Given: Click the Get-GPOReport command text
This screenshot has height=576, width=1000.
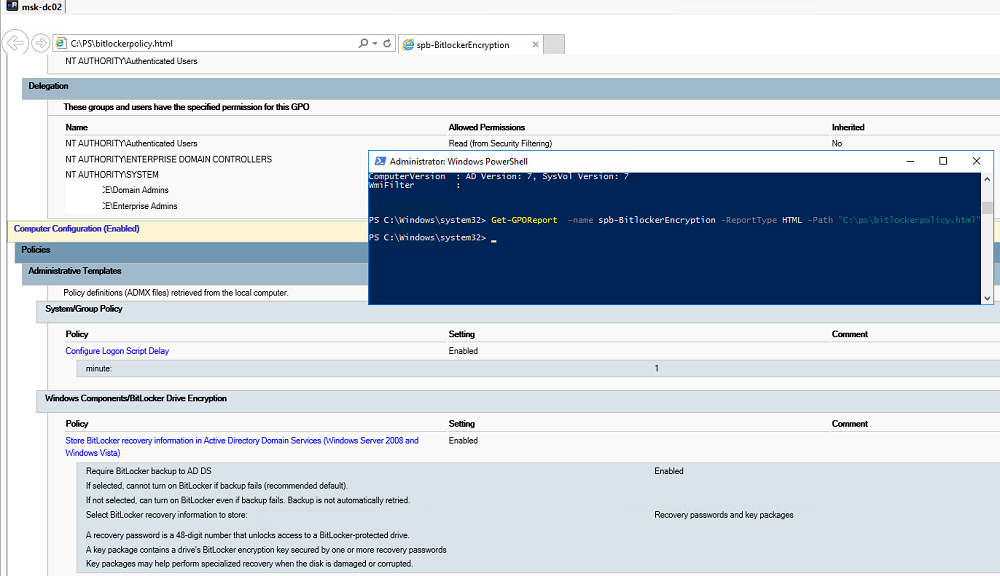Looking at the screenshot, I should coord(524,220).
